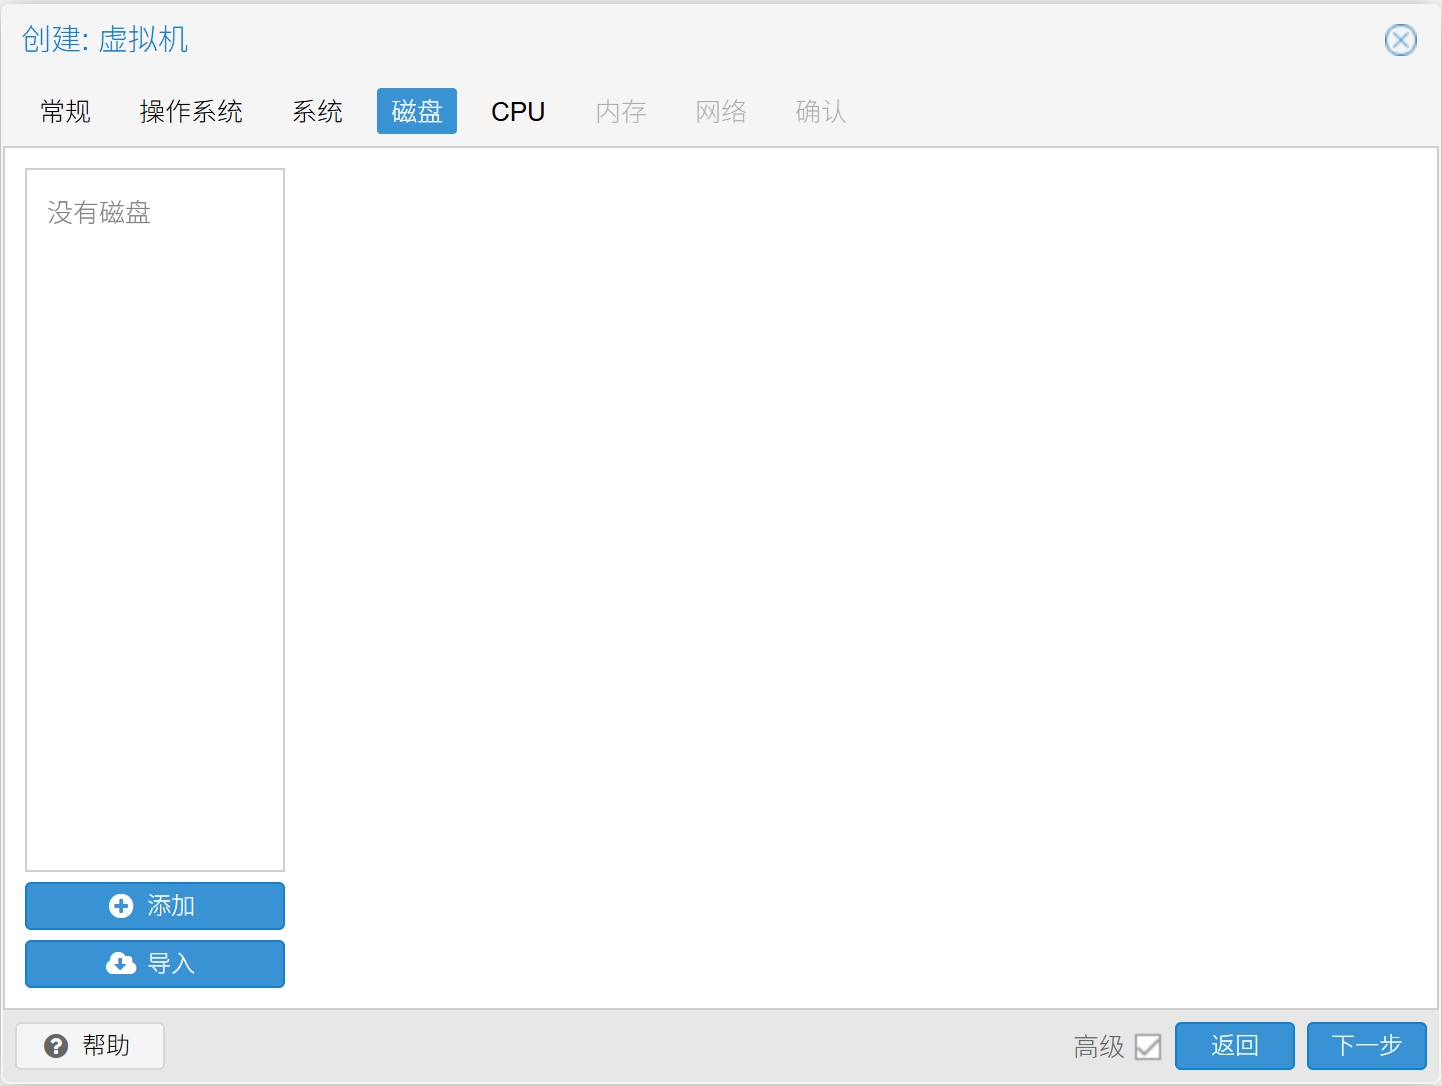Viewport: 1442px width, 1086px height.
Task: Open the 网络 tab
Action: [x=721, y=111]
